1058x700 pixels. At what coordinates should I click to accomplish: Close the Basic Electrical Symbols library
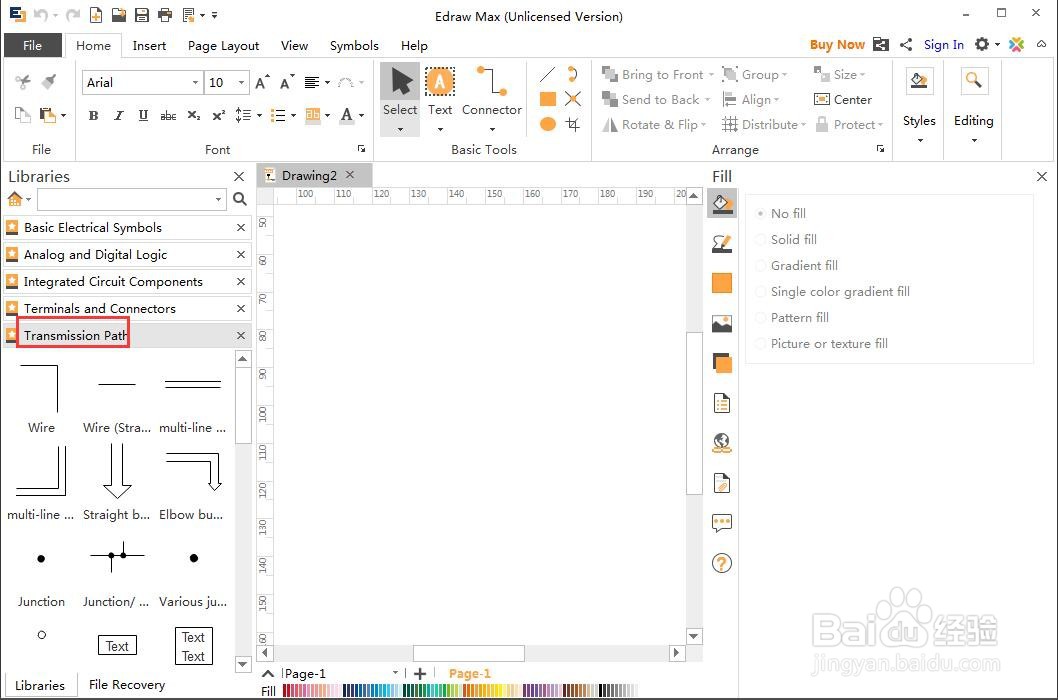241,227
